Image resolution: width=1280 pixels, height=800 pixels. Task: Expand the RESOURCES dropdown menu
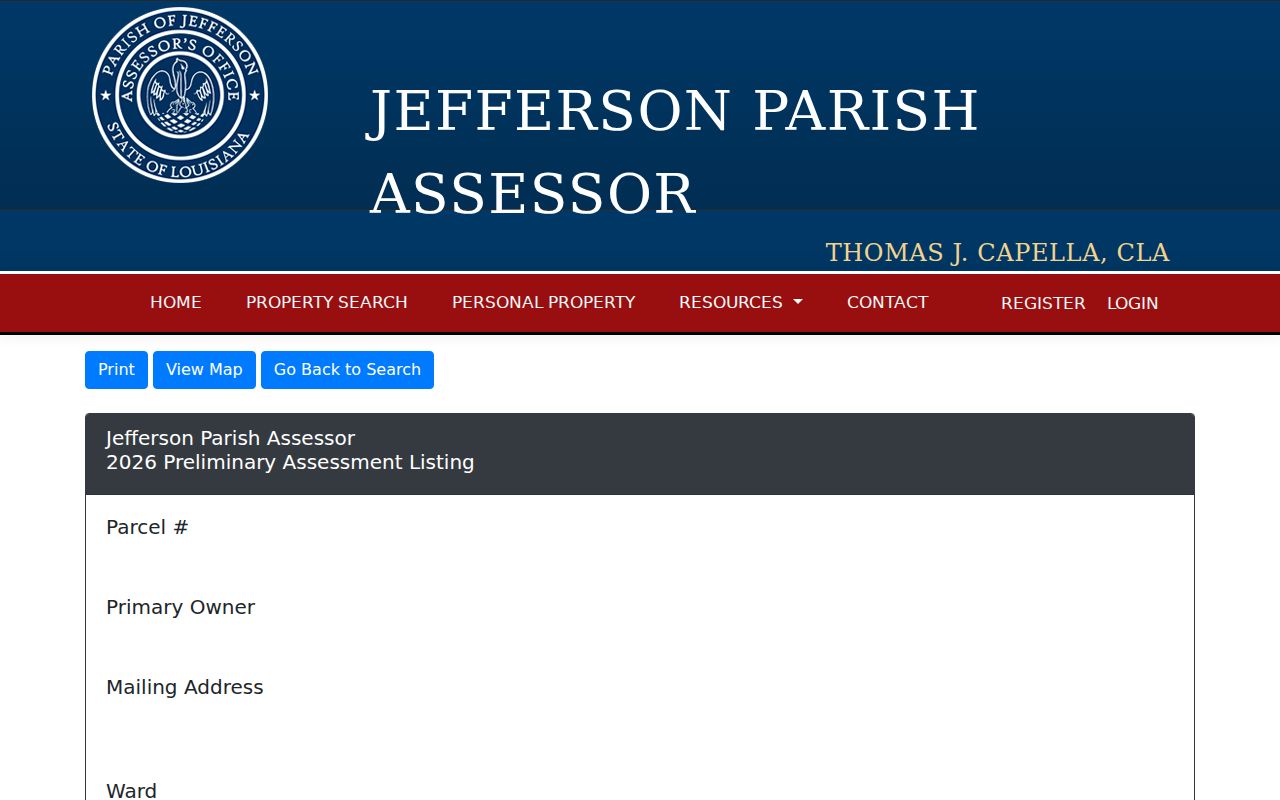tap(741, 302)
